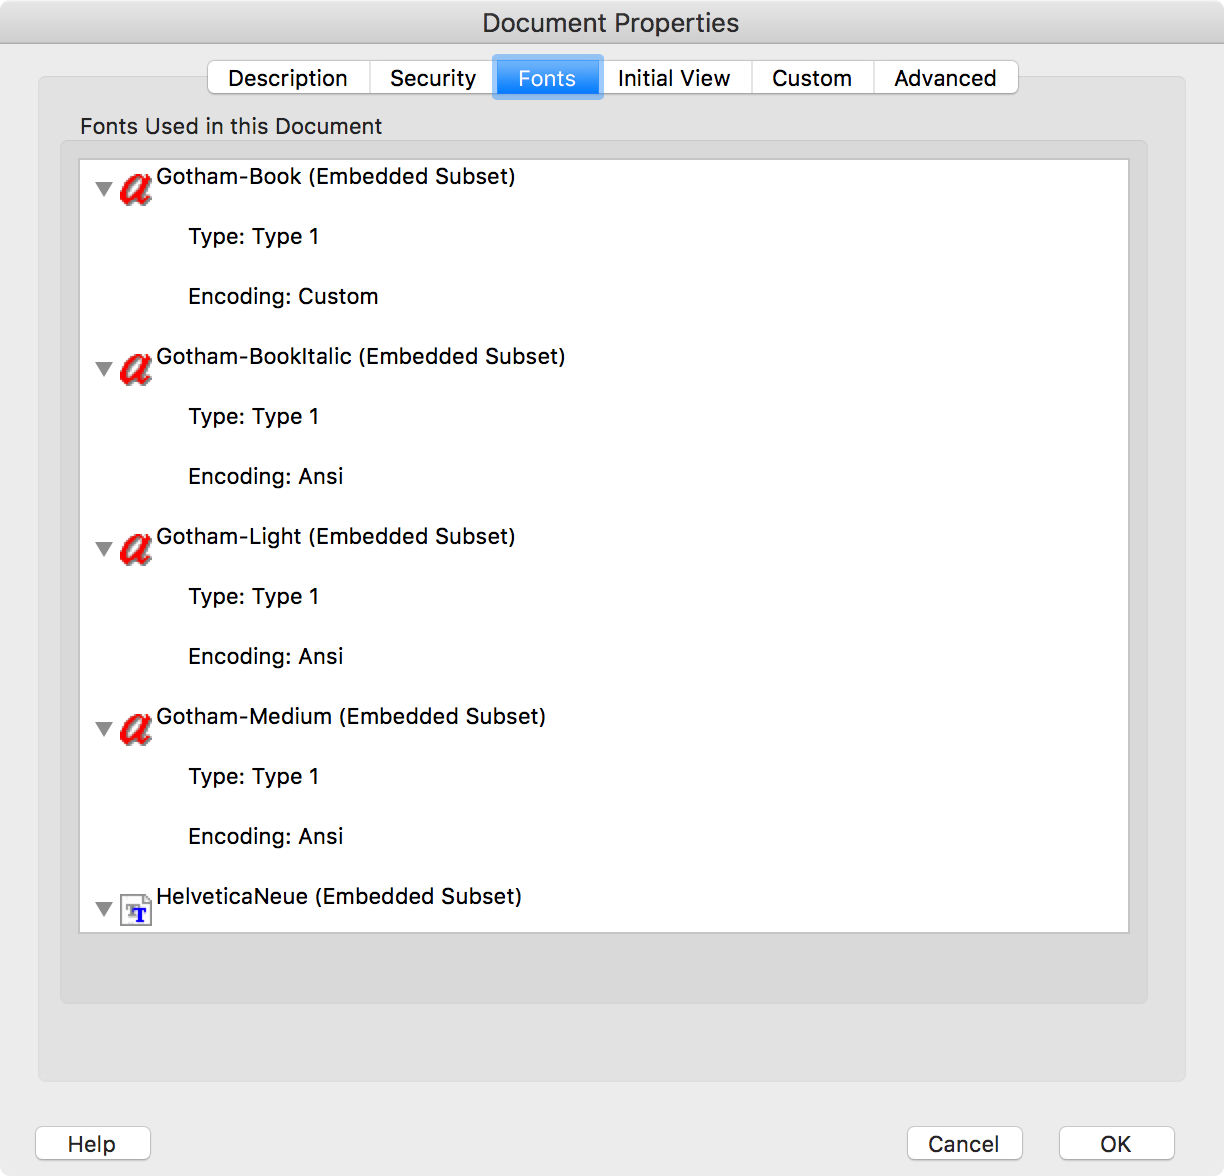Click the Type 1 icon beside Gotham-BookItalic
The image size is (1224, 1176).
pos(136,369)
